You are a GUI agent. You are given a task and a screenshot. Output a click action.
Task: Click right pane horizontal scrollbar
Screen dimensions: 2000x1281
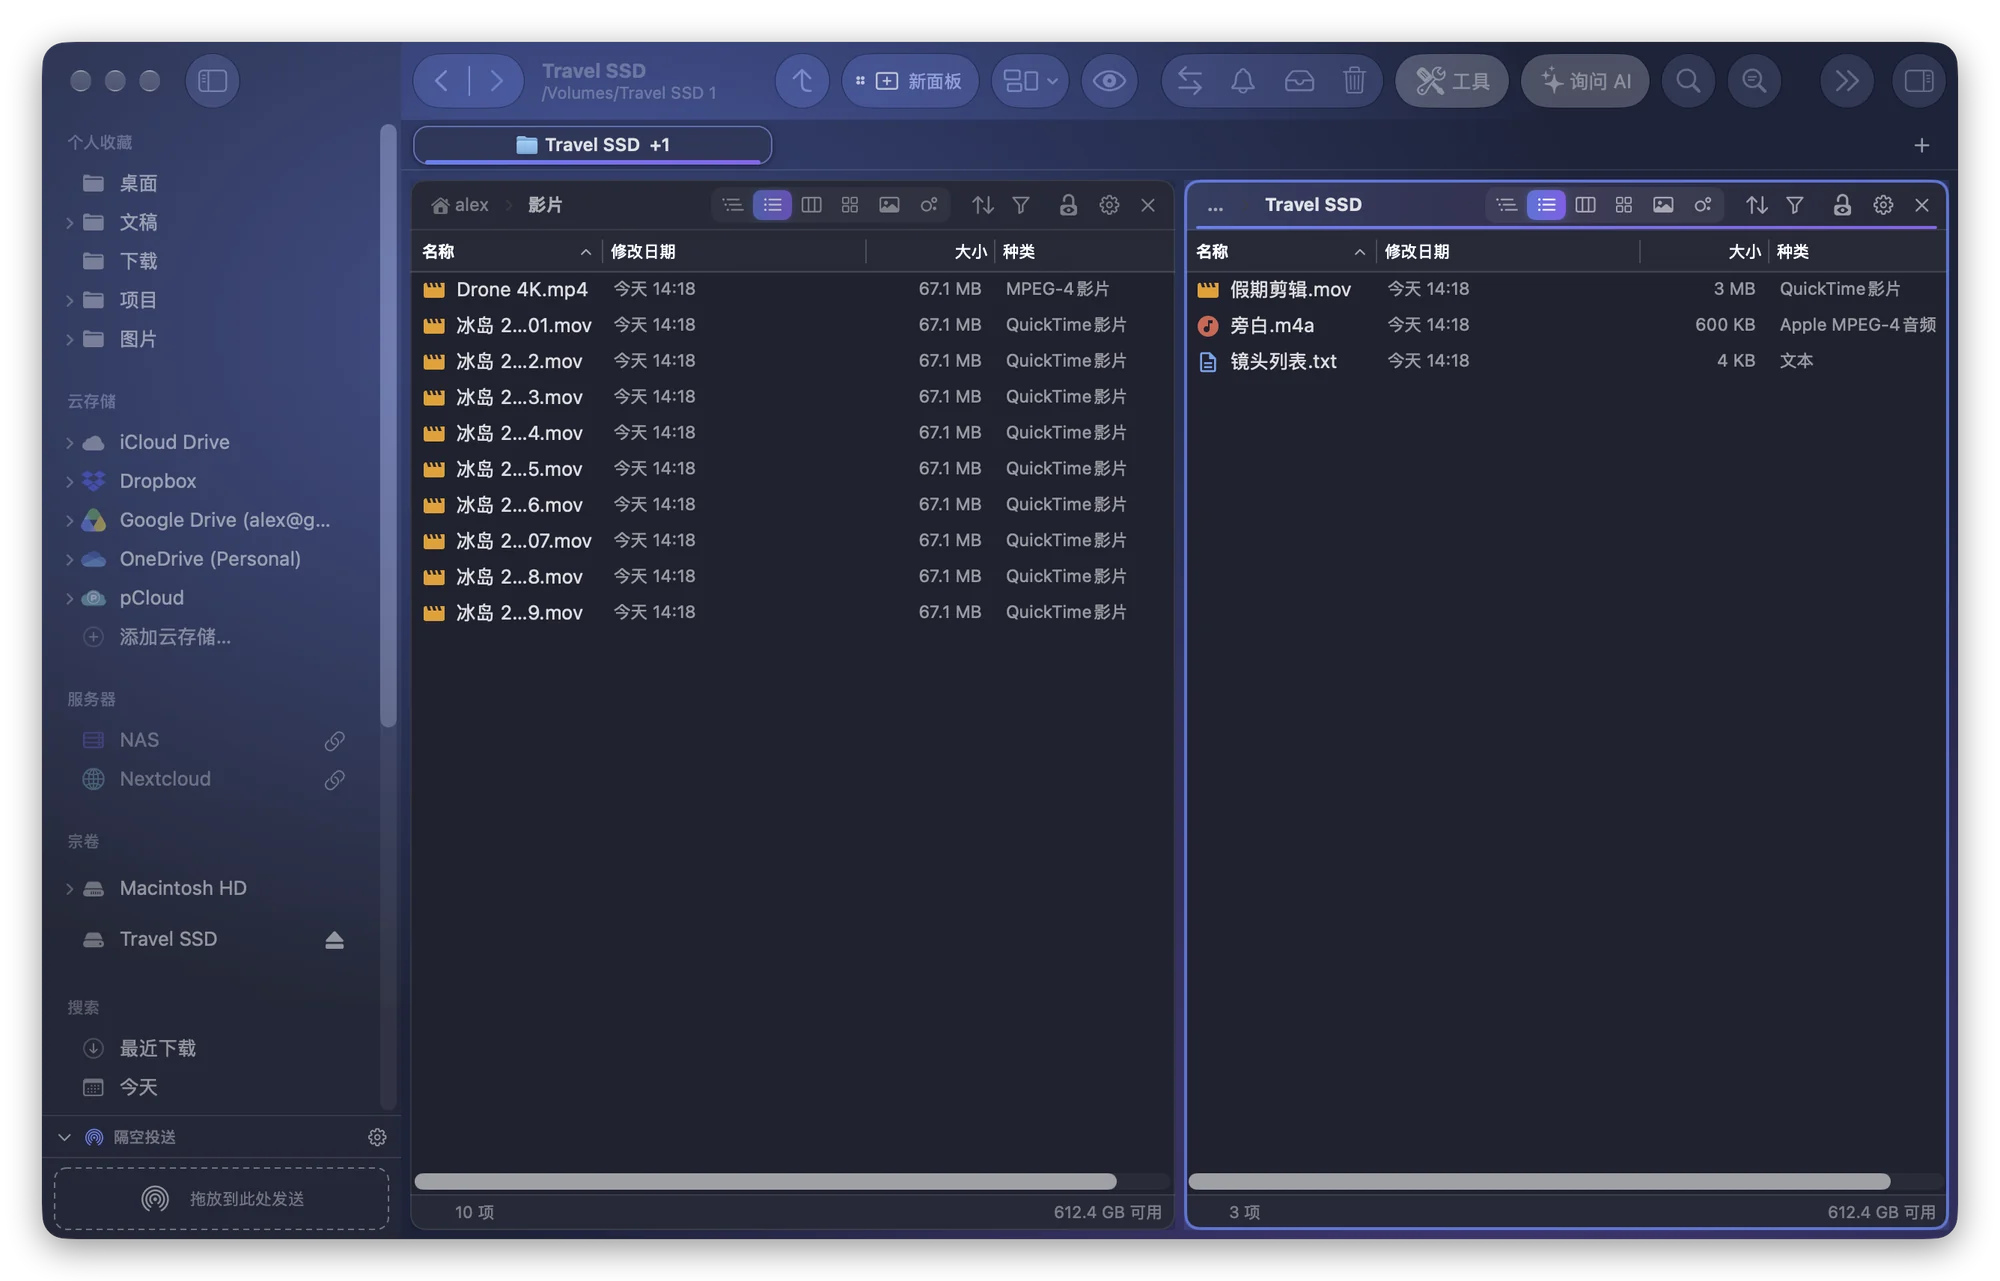[x=1539, y=1181]
